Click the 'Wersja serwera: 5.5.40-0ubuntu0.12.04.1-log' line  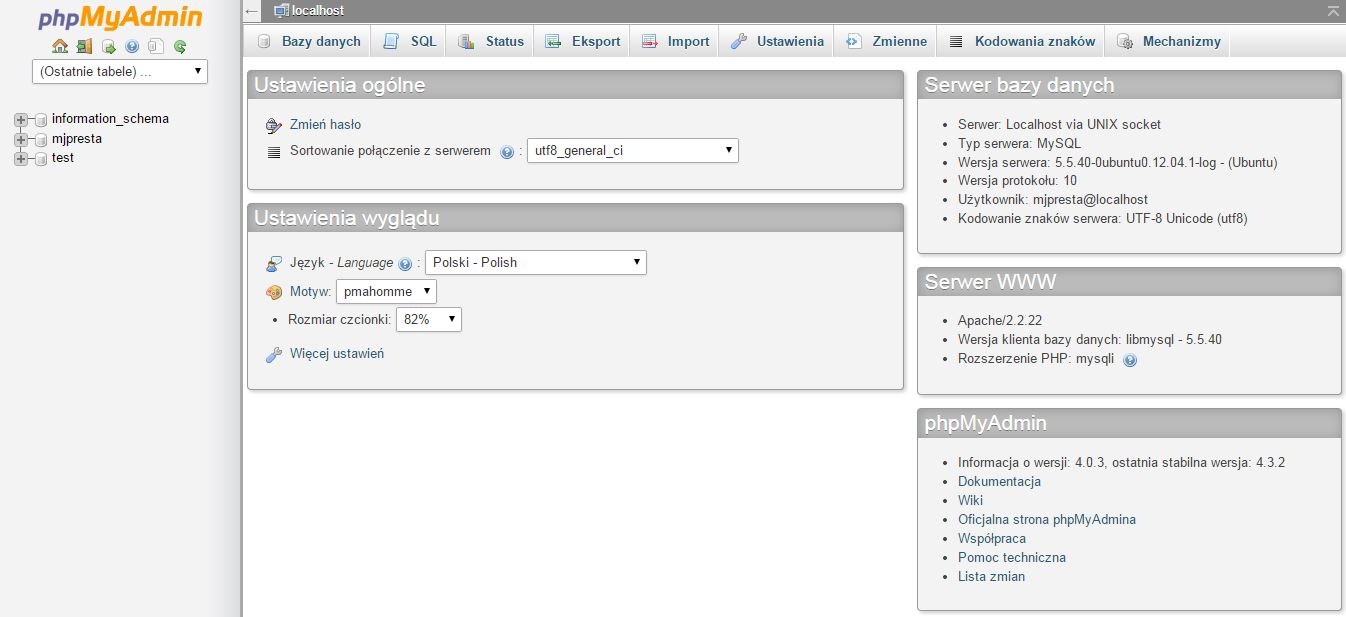coord(1118,162)
